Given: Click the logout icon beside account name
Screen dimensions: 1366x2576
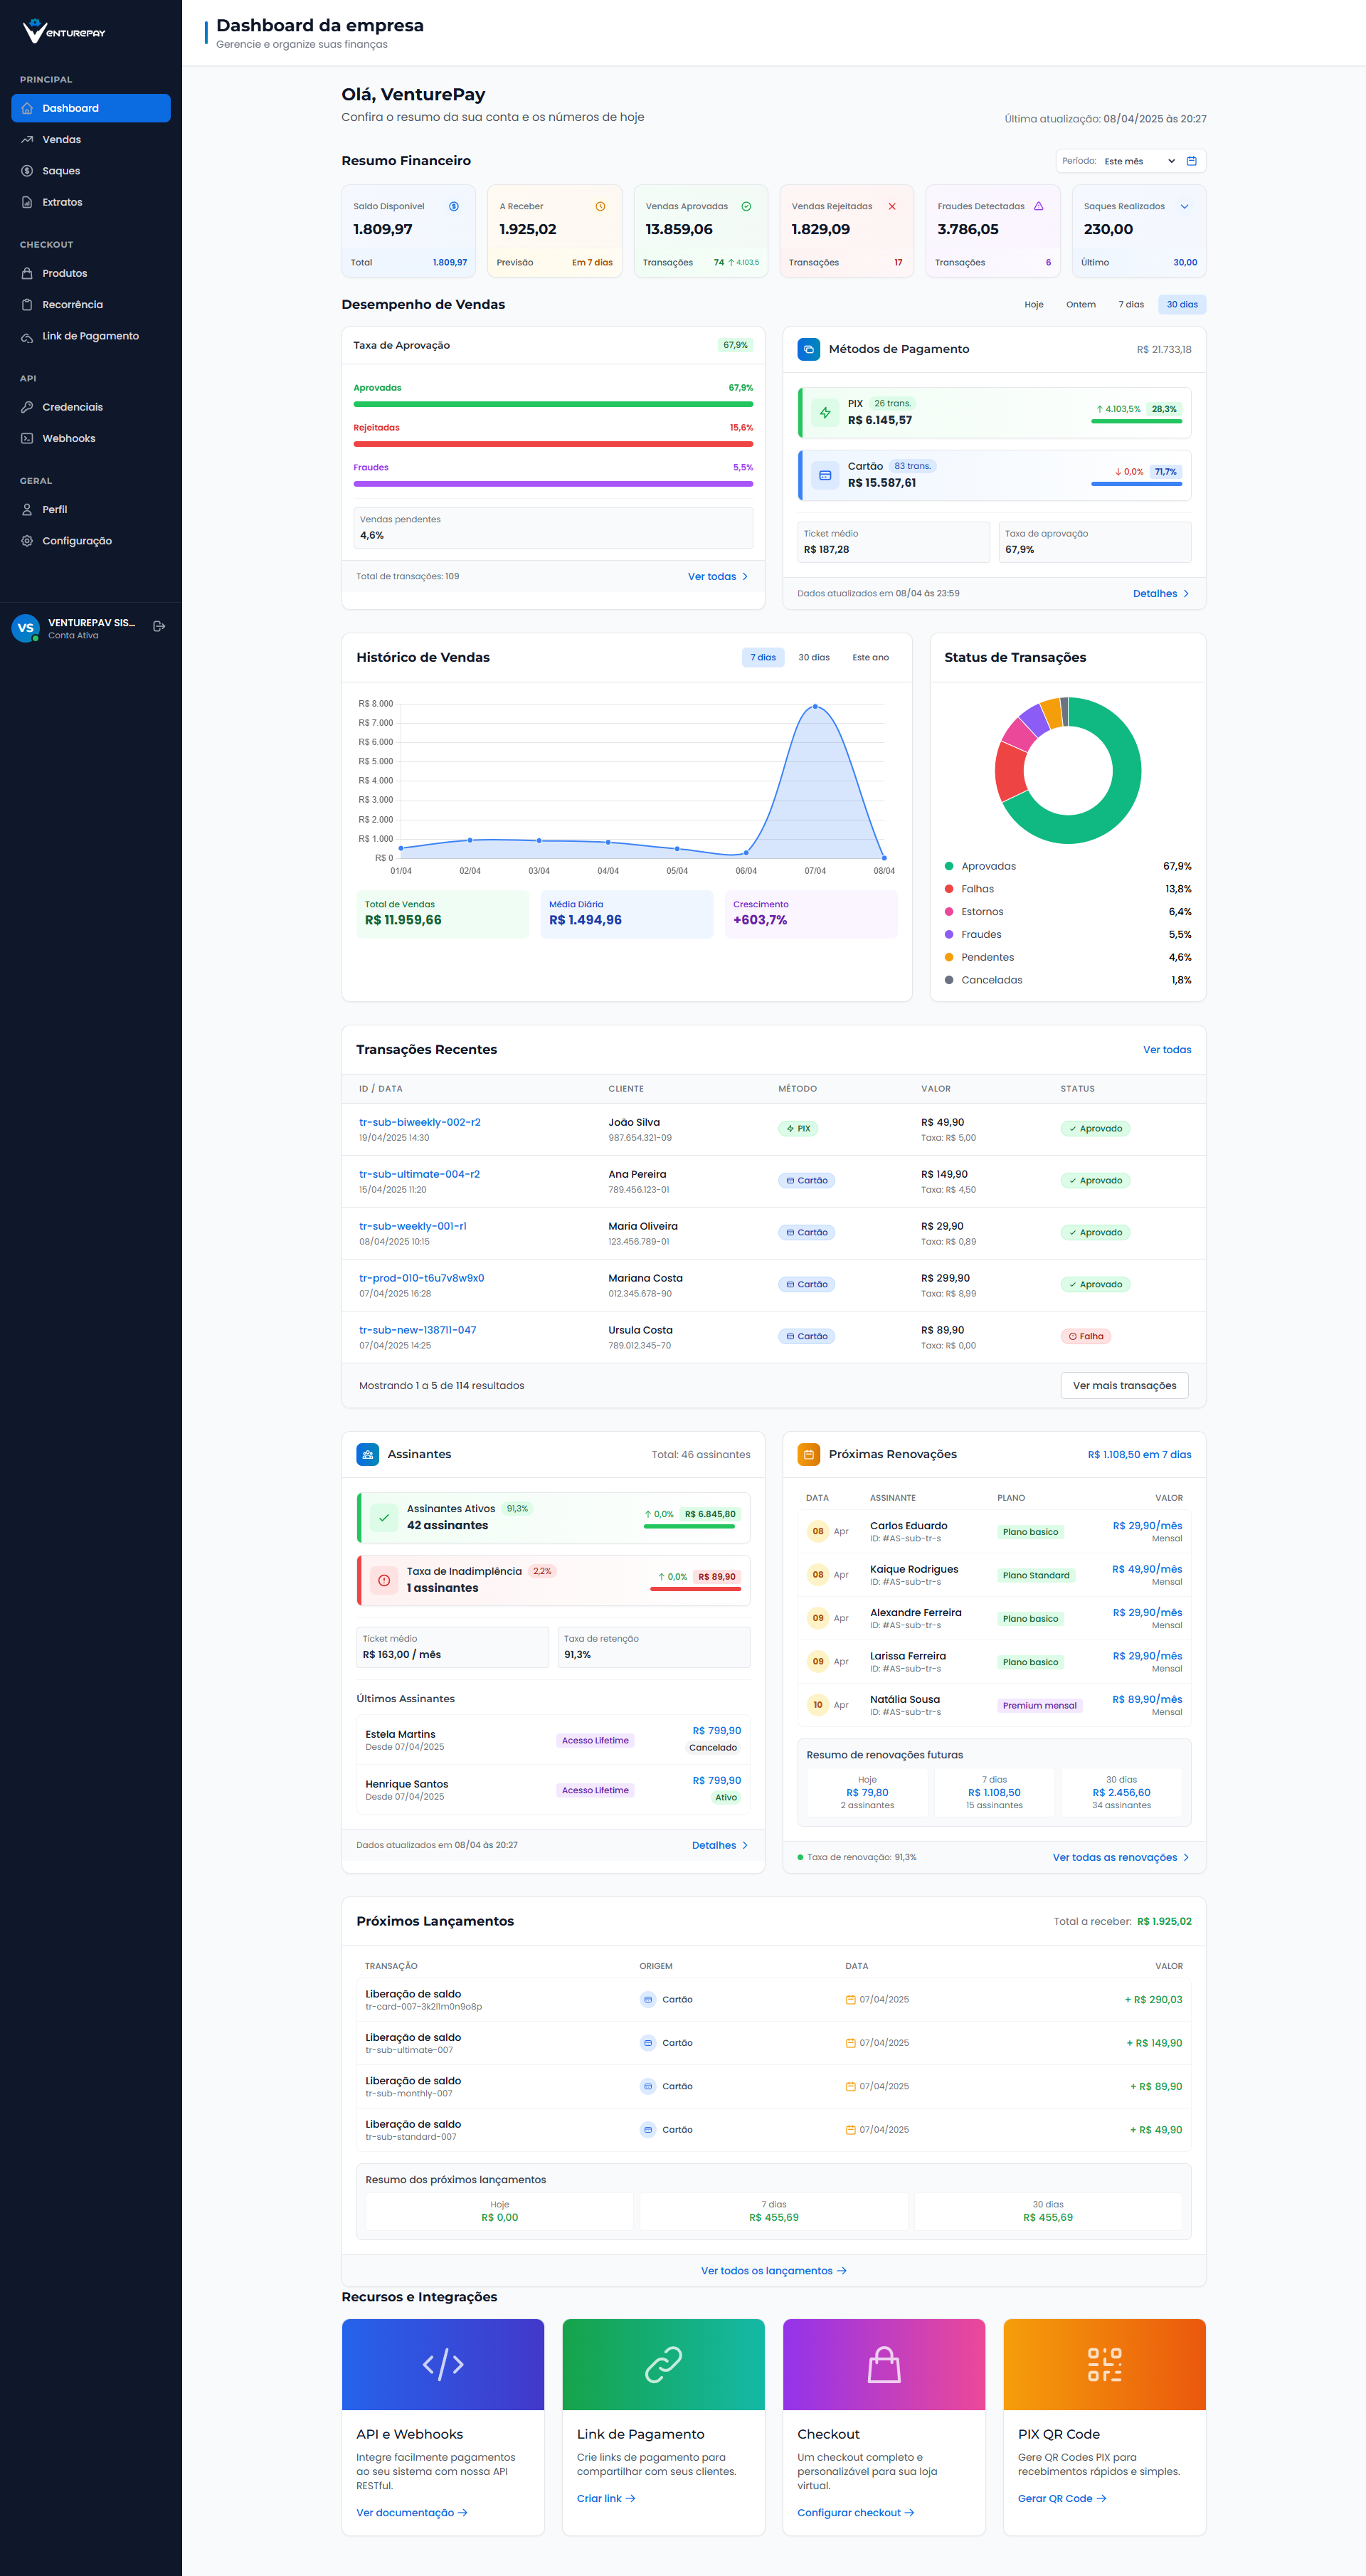Looking at the screenshot, I should click(159, 627).
